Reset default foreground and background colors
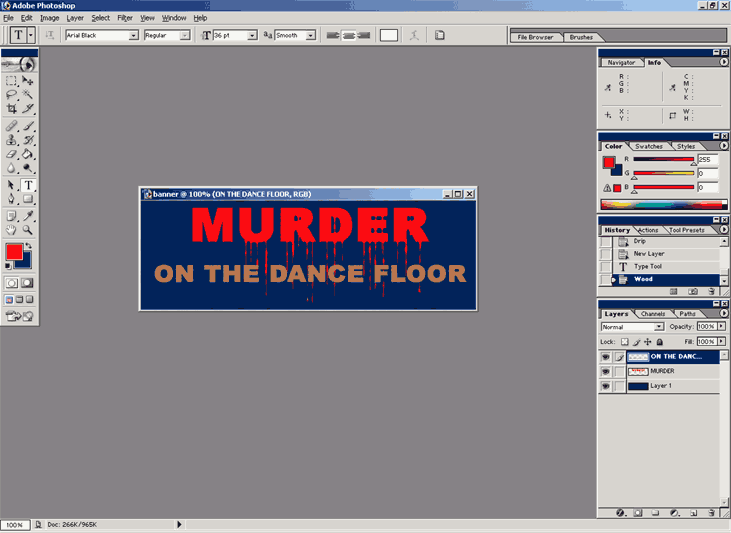 tap(8, 266)
